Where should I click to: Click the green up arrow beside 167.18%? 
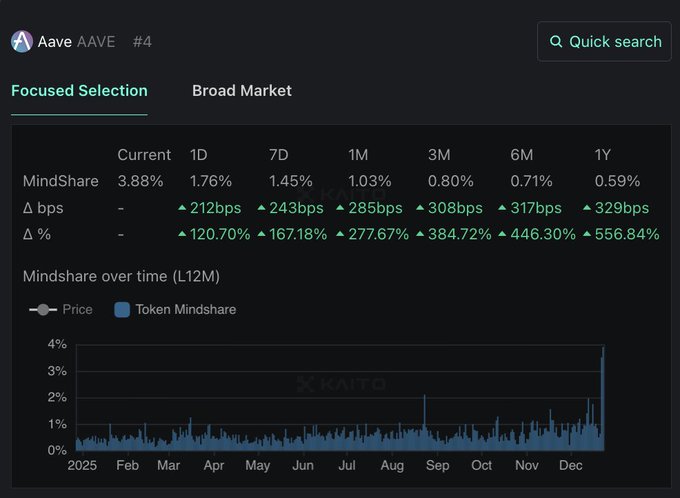[261, 234]
